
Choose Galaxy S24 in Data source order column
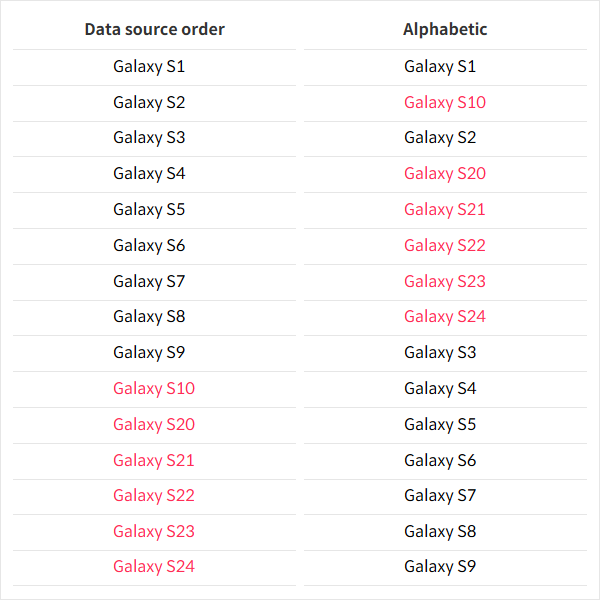click(154, 567)
